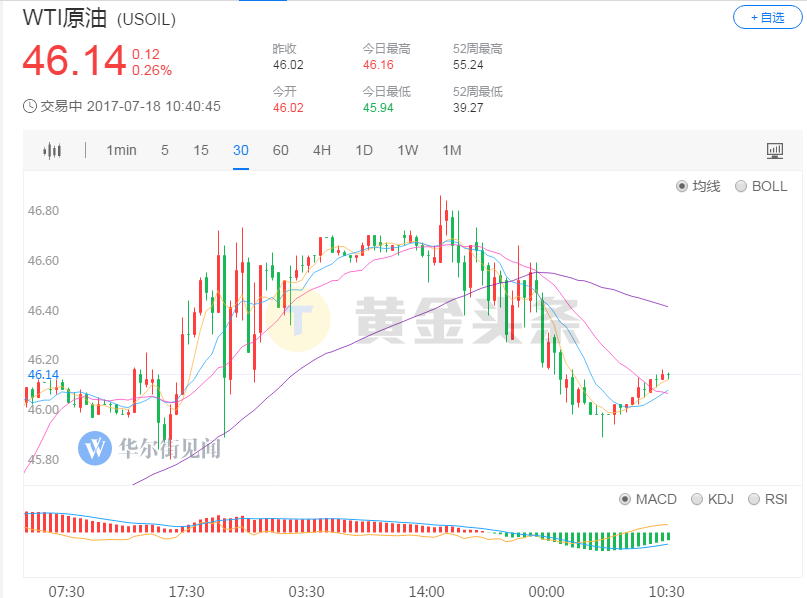Open the fullscreen monitor icon
This screenshot has height=598, width=807.
click(774, 151)
